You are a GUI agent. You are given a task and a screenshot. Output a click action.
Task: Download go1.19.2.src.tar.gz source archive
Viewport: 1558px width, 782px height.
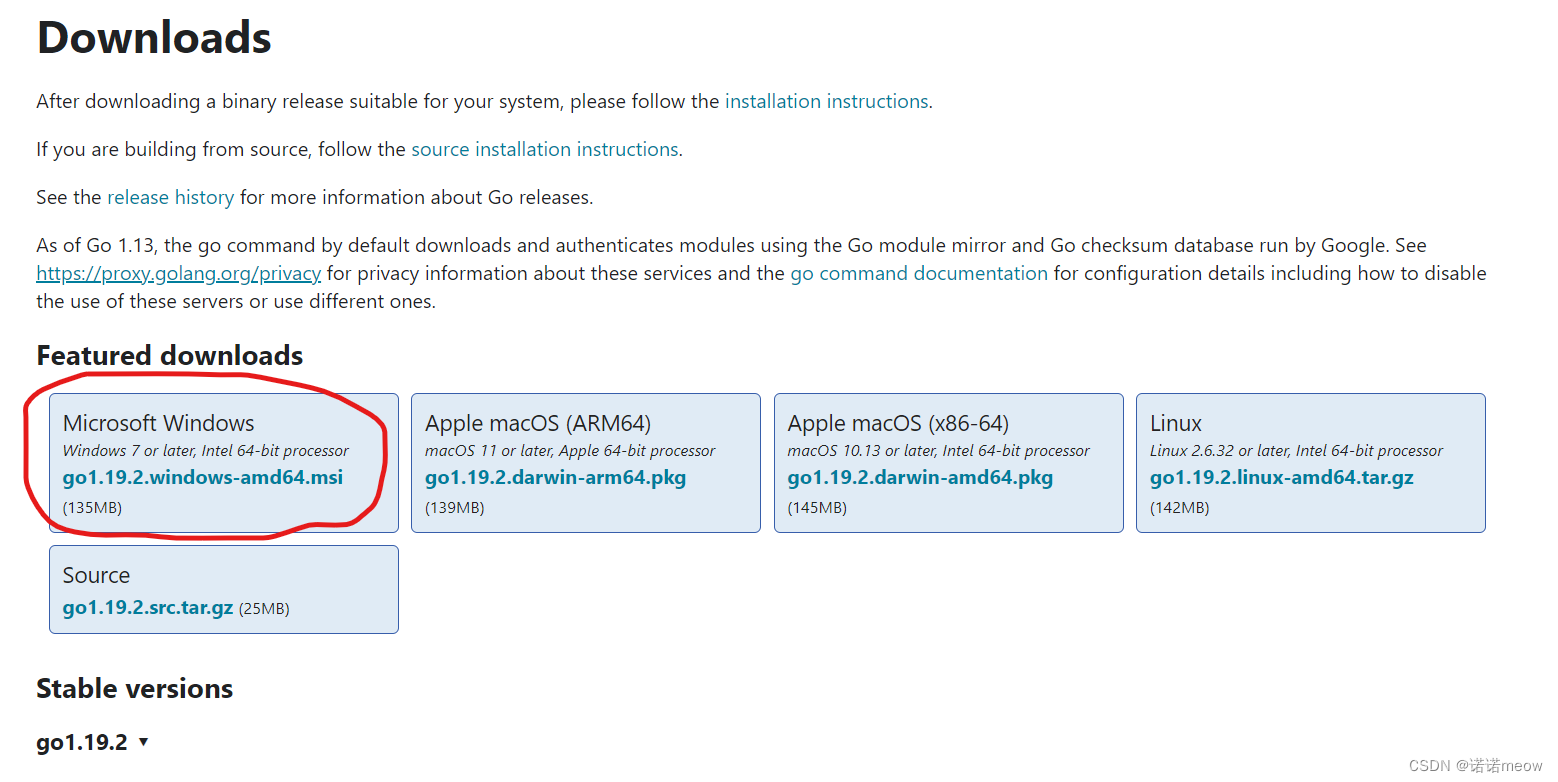[148, 607]
